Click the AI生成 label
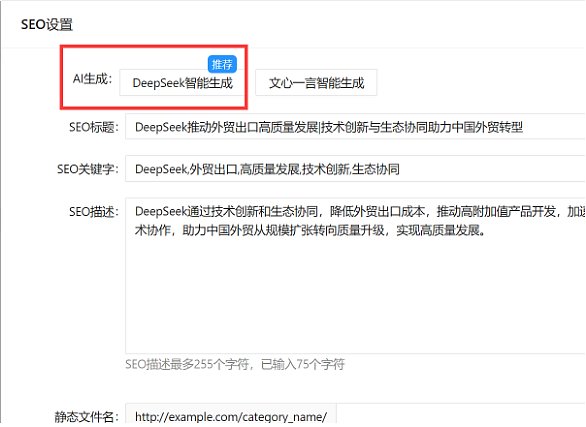The width and height of the screenshot is (586, 427). (92, 79)
